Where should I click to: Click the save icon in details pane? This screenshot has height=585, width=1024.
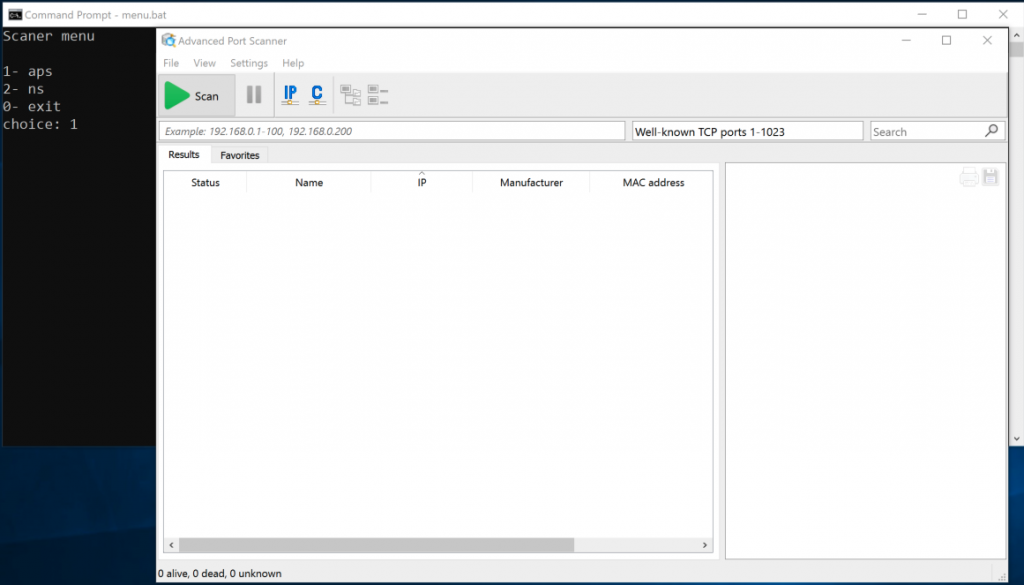coord(991,177)
